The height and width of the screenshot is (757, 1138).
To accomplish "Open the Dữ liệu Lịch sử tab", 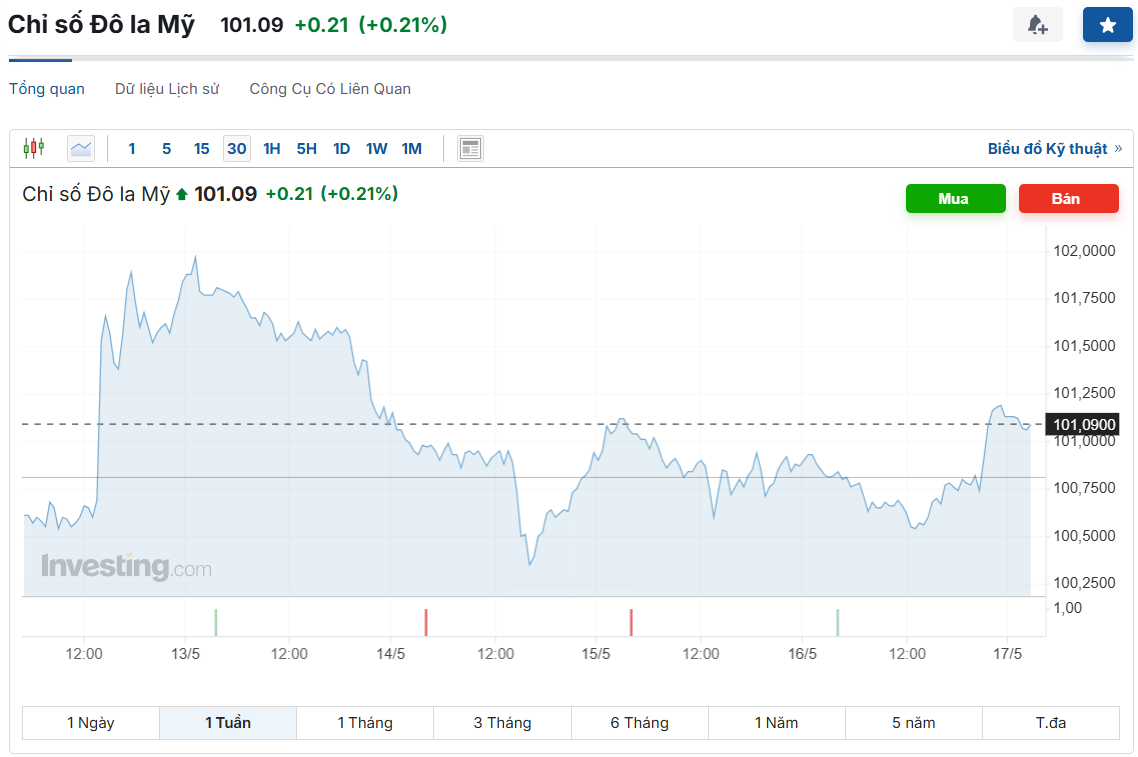I will (167, 89).
